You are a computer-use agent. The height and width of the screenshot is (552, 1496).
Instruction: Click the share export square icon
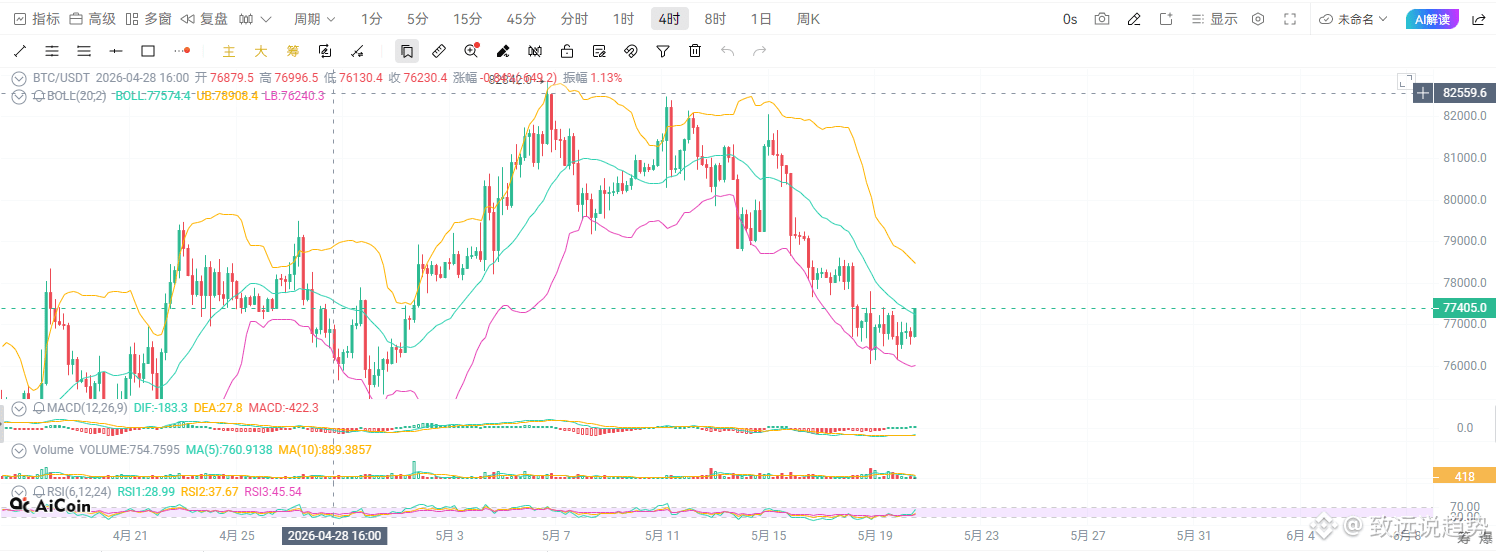pyautogui.click(x=1166, y=19)
